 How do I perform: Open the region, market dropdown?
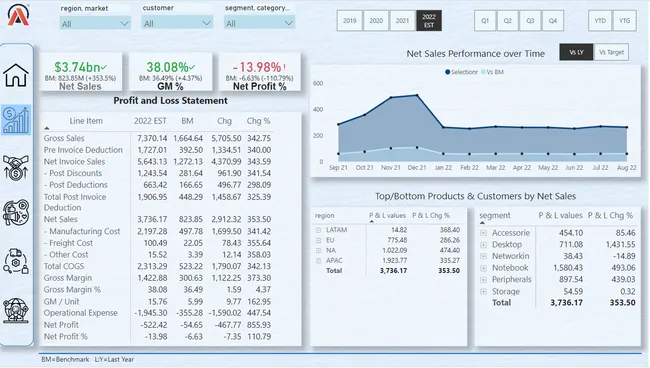point(95,24)
